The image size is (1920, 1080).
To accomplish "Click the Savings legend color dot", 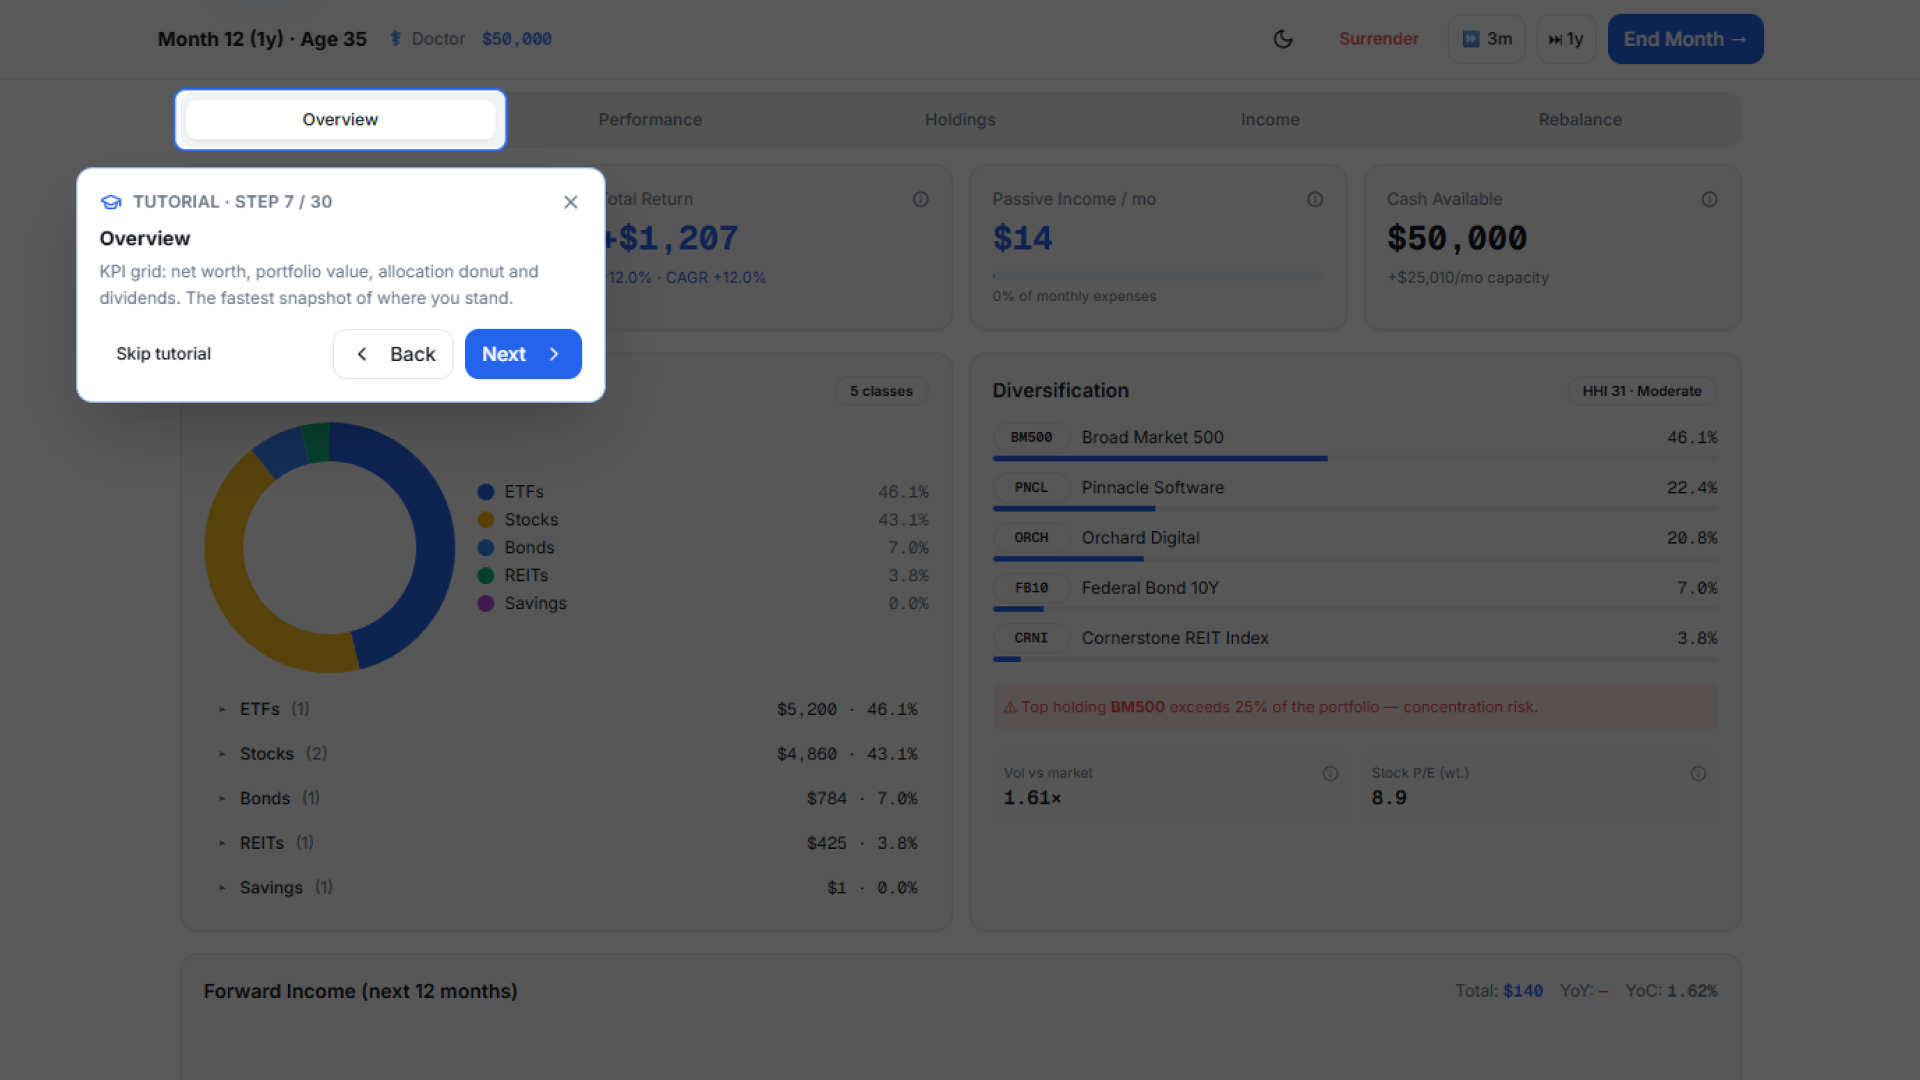I will click(486, 604).
